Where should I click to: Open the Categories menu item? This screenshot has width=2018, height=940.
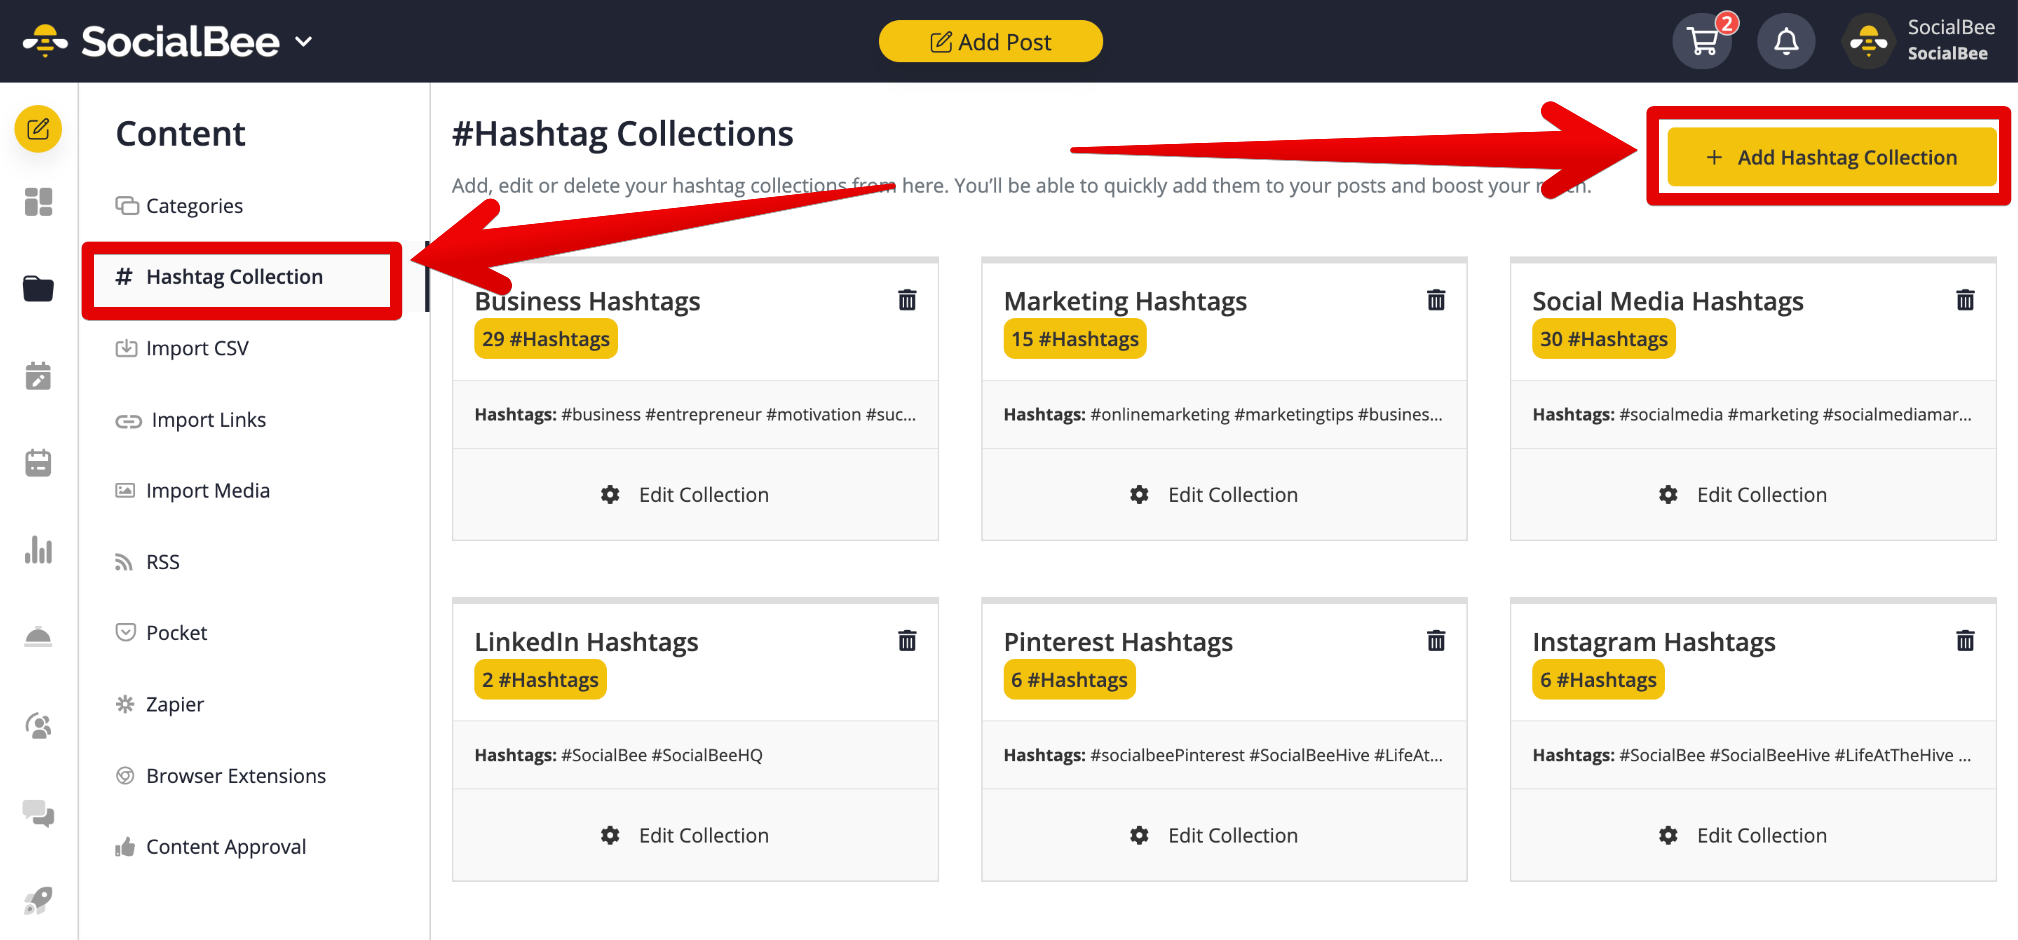(194, 206)
